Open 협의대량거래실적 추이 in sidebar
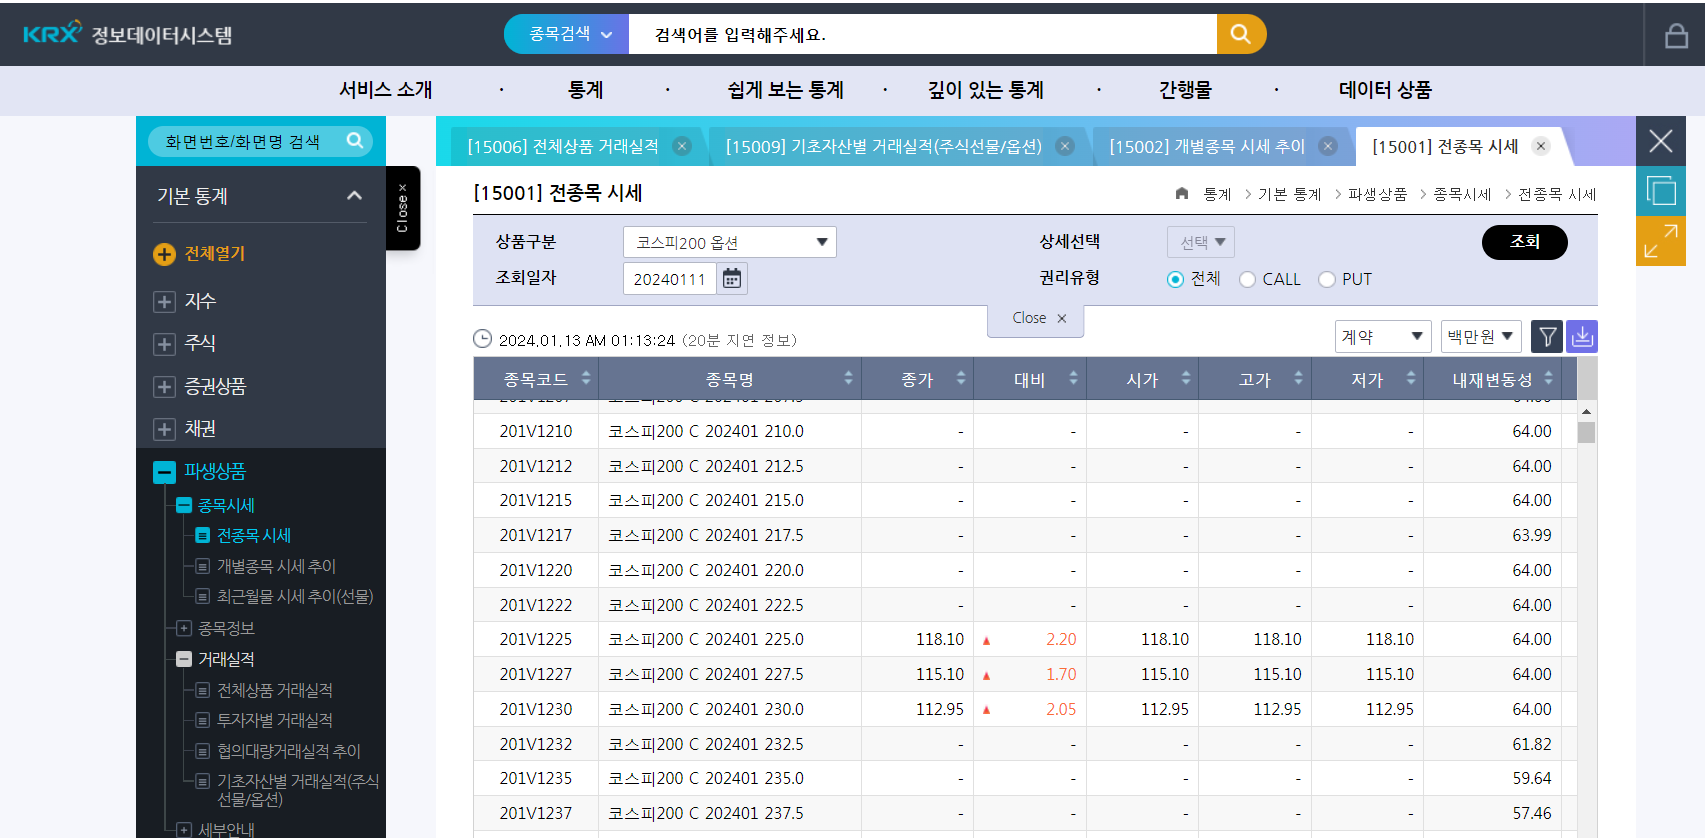Screen dimensions: 1705x838 (x=289, y=751)
